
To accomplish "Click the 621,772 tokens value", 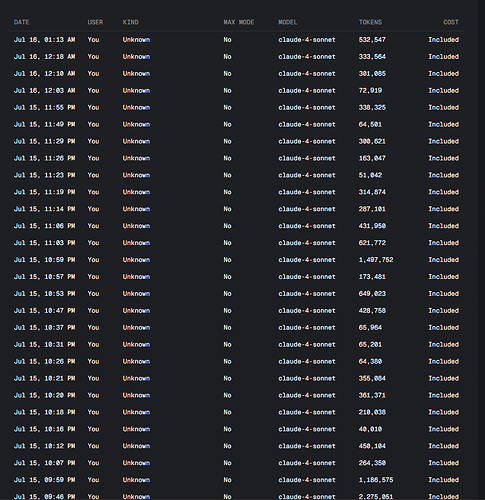I will (x=372, y=243).
